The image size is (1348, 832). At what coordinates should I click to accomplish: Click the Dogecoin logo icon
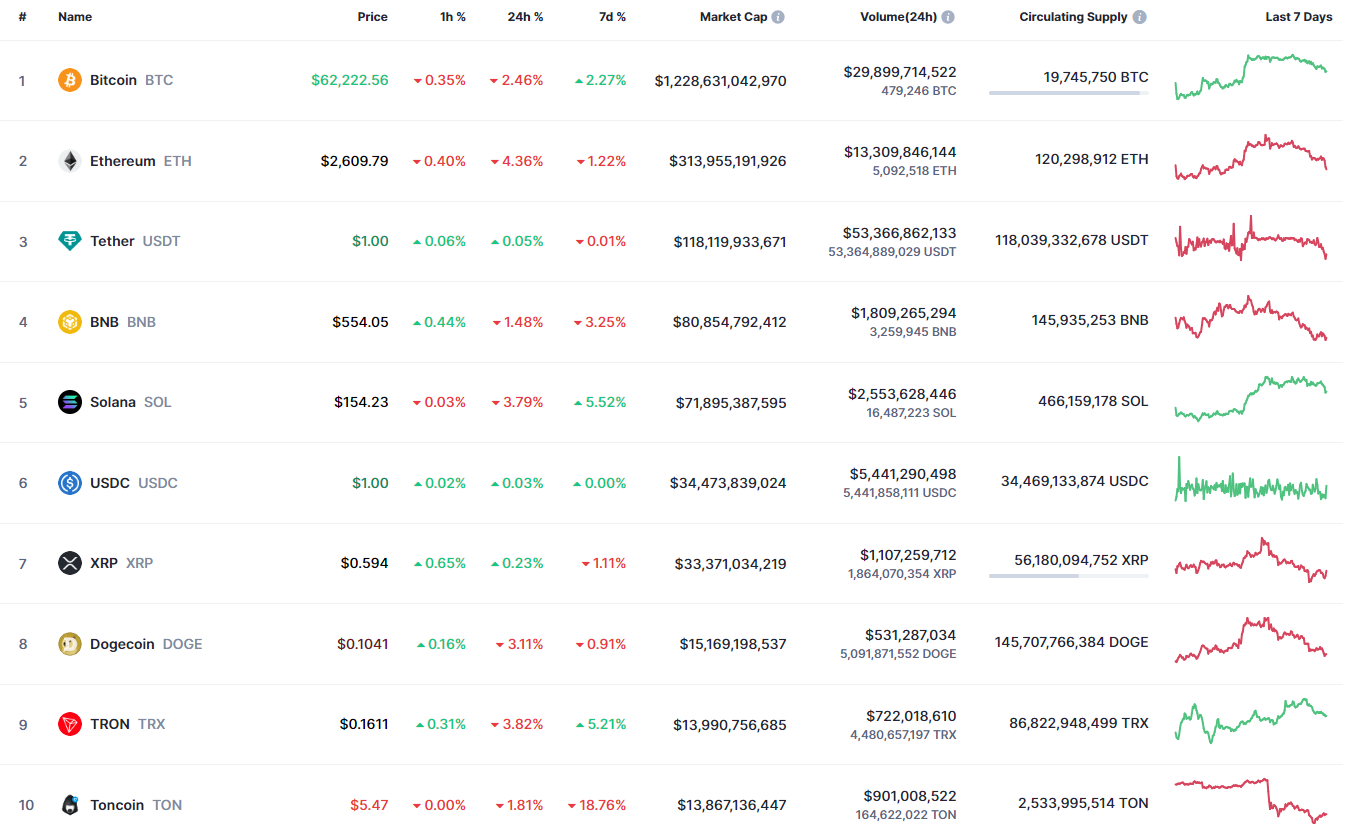[x=69, y=644]
